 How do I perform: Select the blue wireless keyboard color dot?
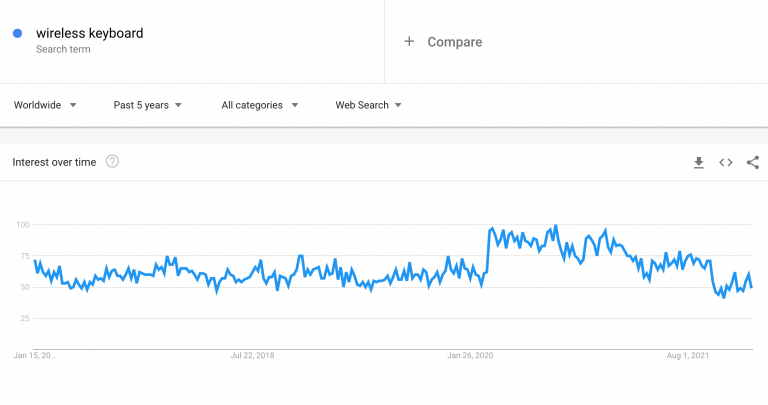[17, 33]
